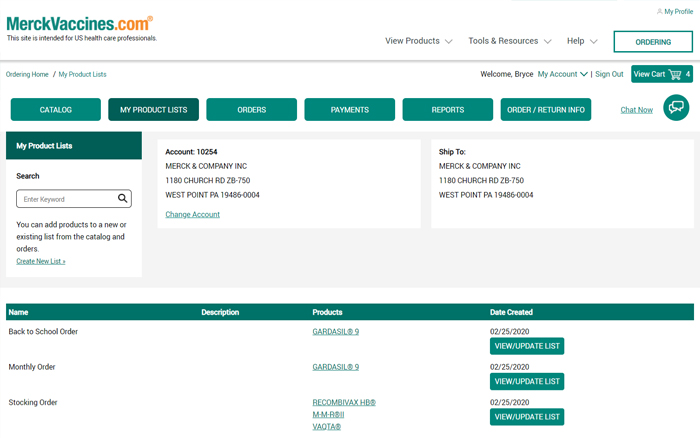Click the My Profile link

(679, 12)
